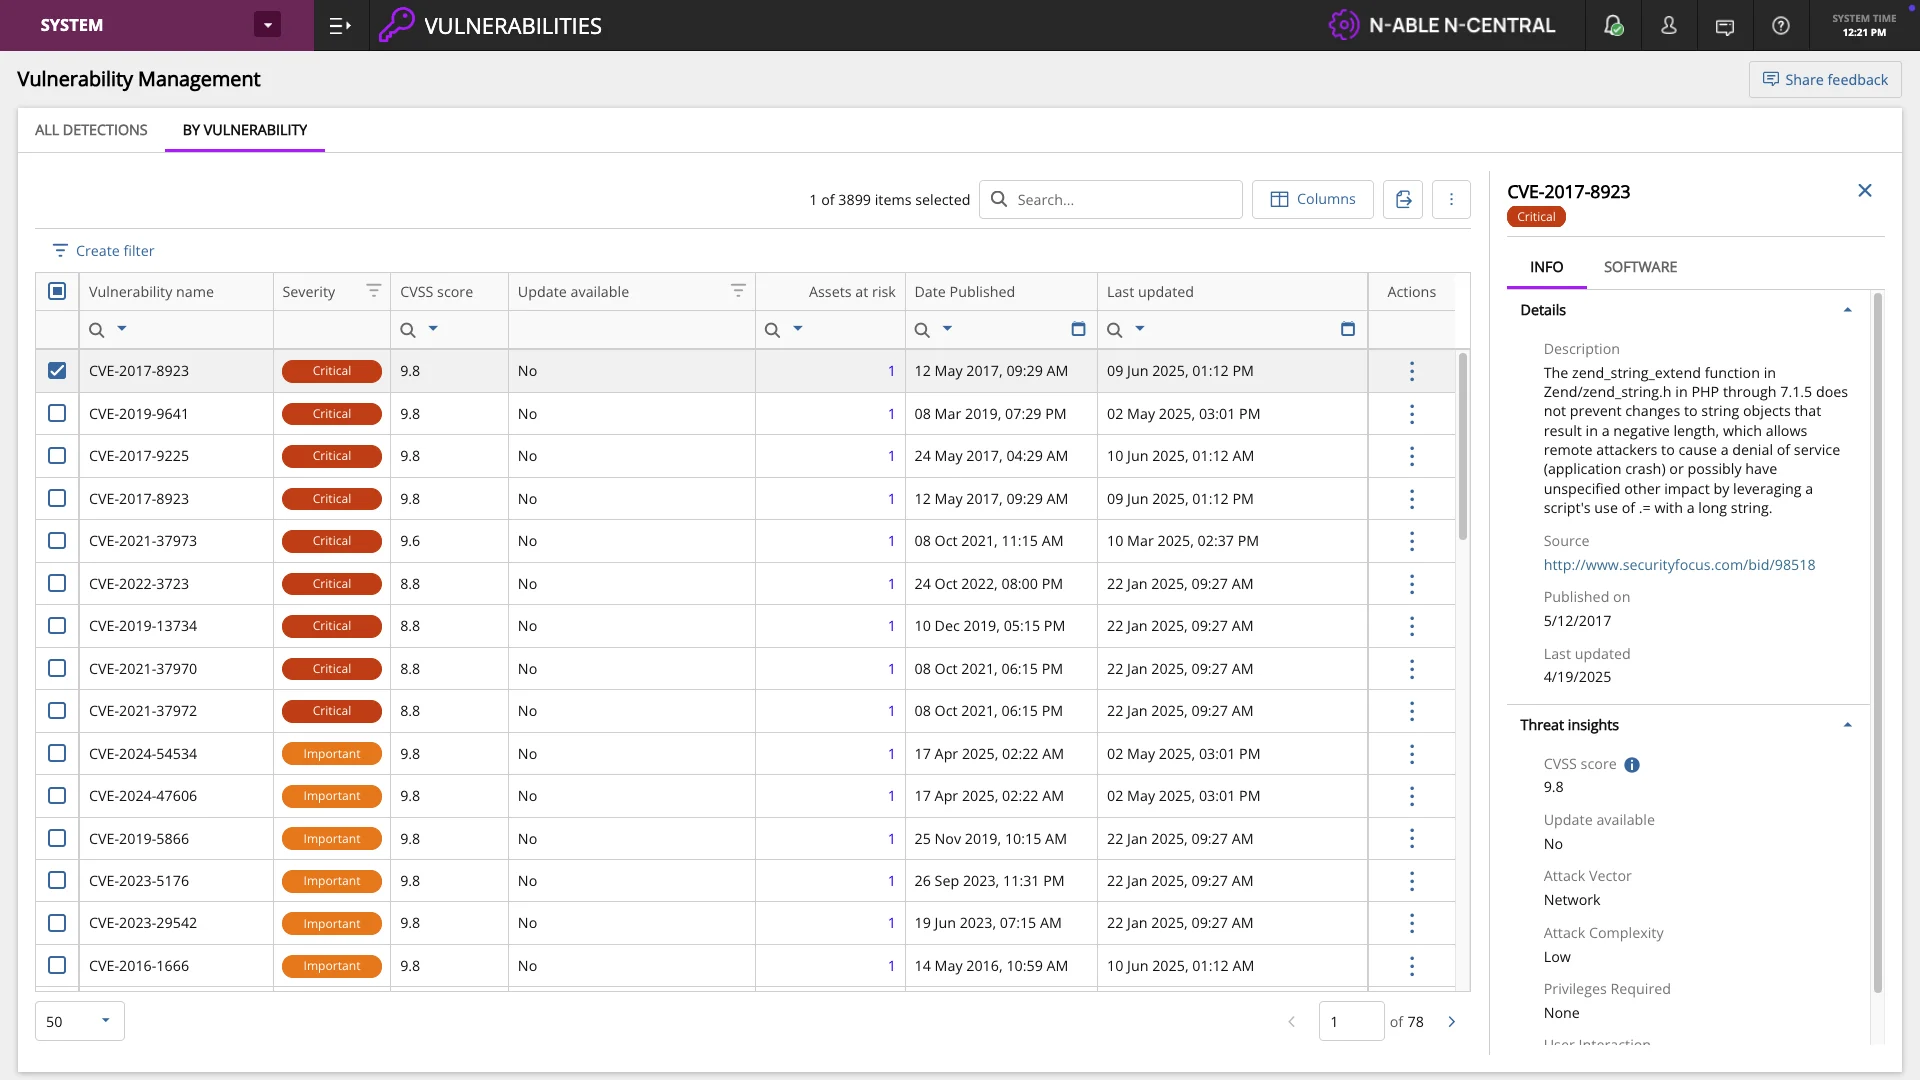This screenshot has height=1080, width=1920.
Task: Toggle the navigation menu collapse icon
Action: (x=340, y=26)
